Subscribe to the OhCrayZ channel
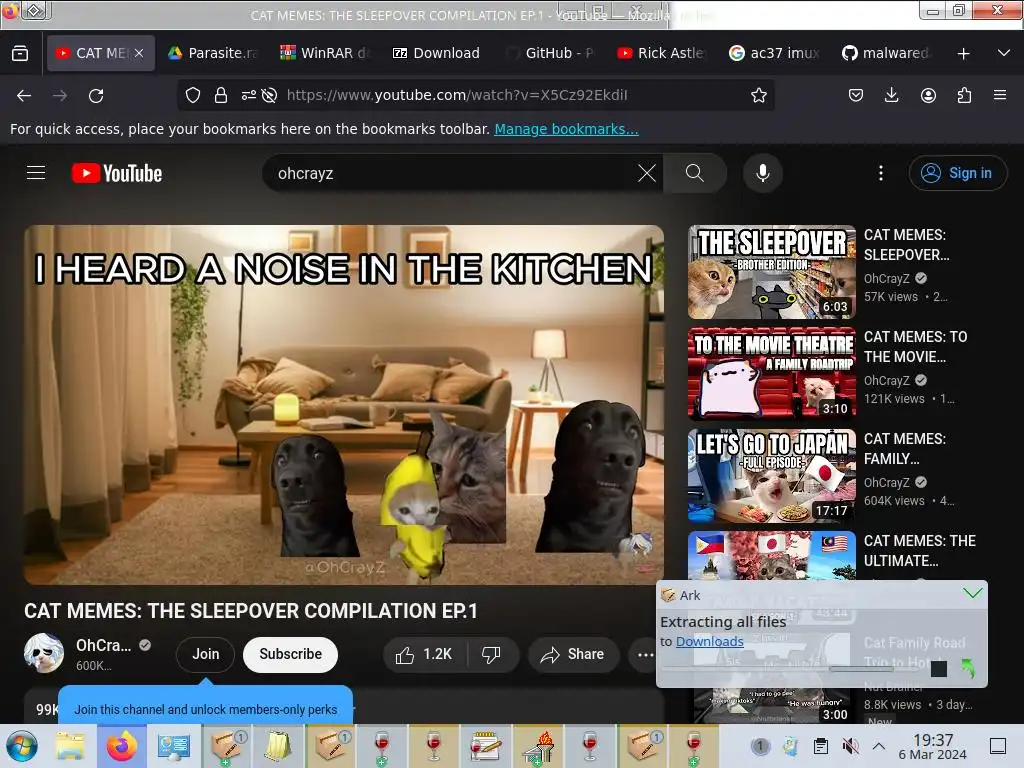The image size is (1024, 768). pyautogui.click(x=291, y=654)
